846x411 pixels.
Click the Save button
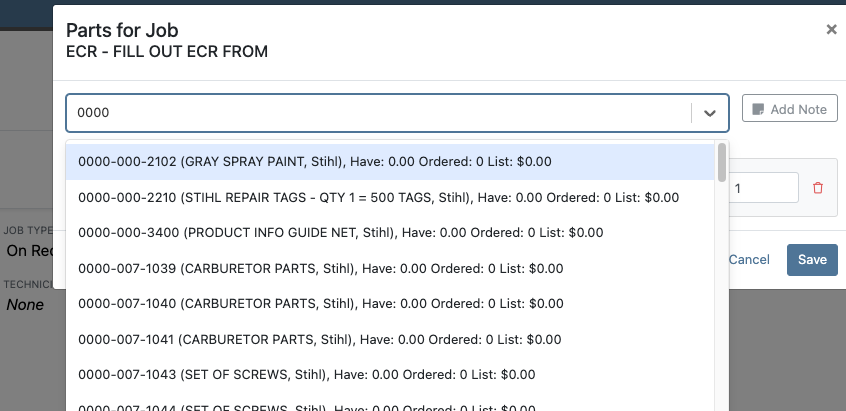pyautogui.click(x=812, y=259)
